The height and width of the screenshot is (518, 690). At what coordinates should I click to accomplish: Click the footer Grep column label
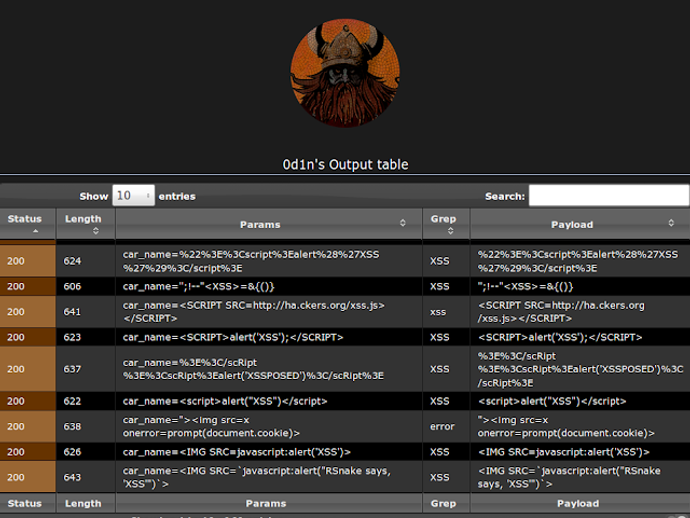pyautogui.click(x=444, y=503)
